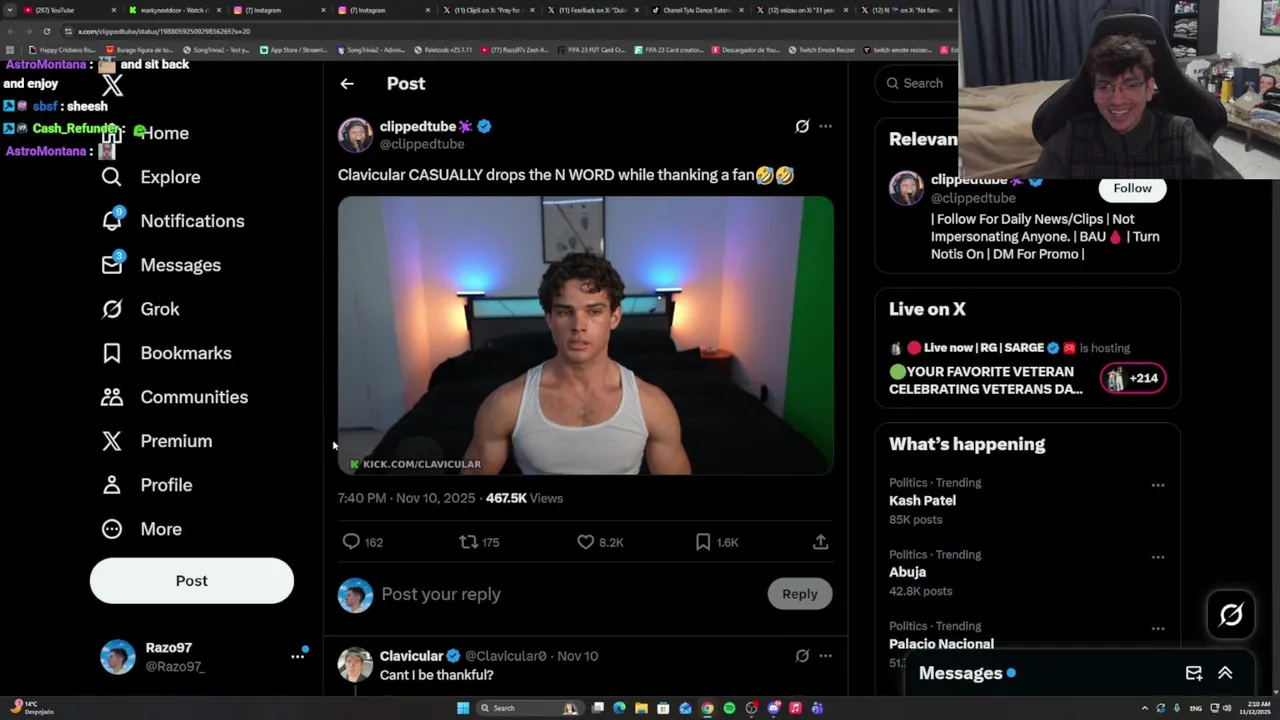Open @clippedtube handle on the post
Screen dimensions: 1280x720
click(422, 144)
